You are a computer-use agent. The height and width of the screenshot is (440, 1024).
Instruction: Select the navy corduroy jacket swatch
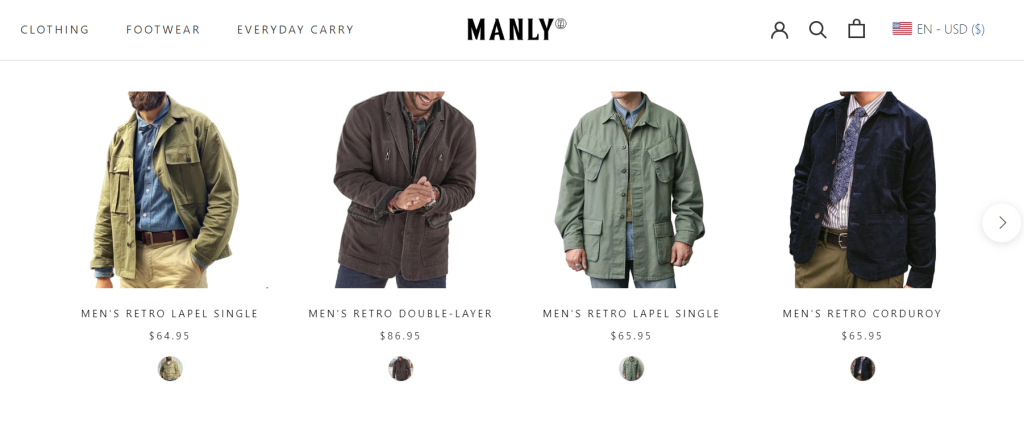click(x=862, y=368)
